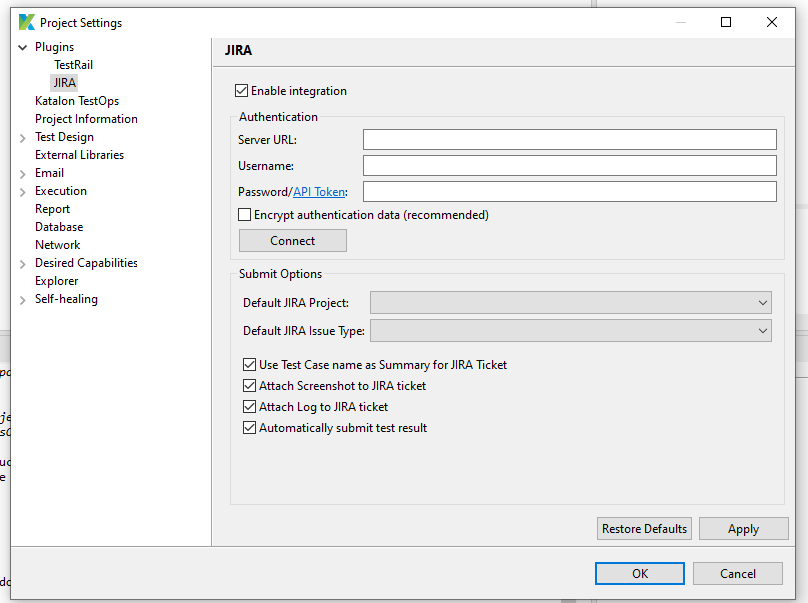
Task: Select Plugins tree item label
Action: 55,47
